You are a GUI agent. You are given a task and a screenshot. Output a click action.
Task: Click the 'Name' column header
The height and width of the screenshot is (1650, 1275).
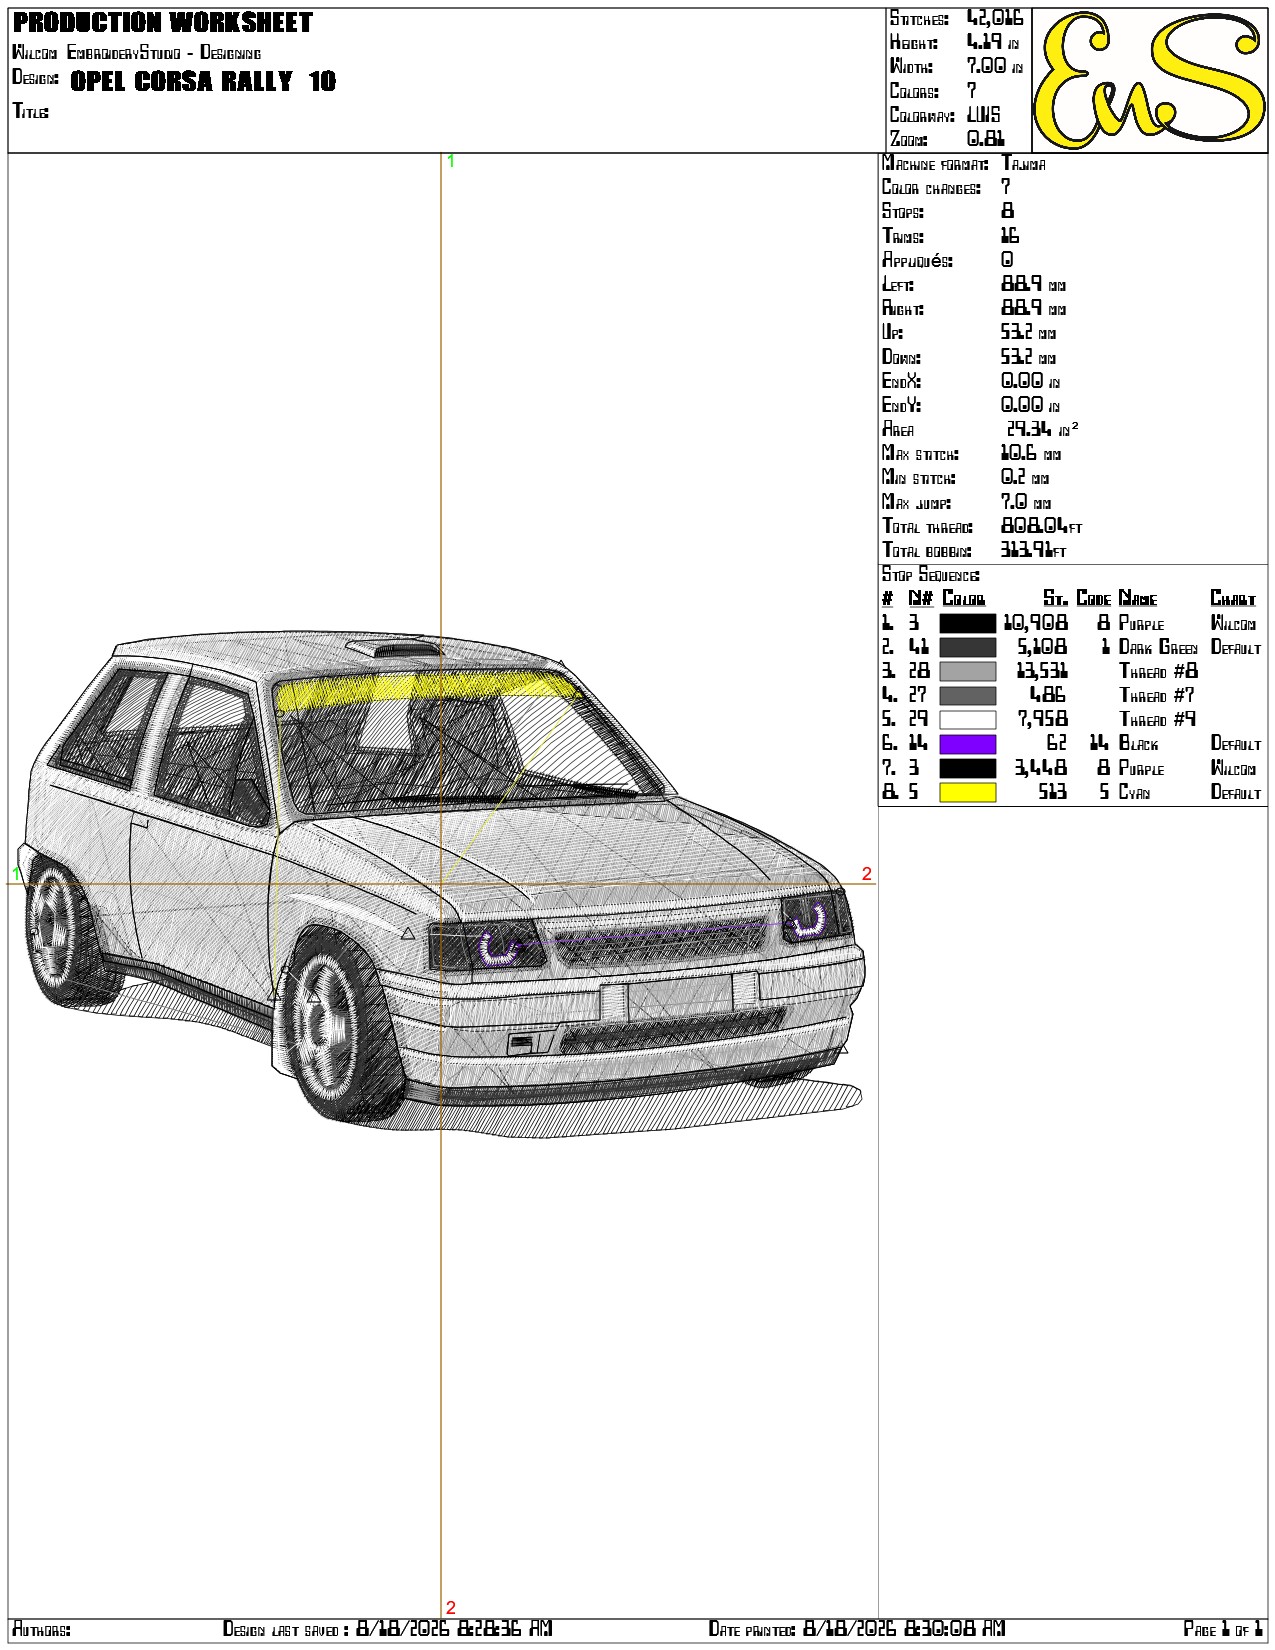(x=1137, y=598)
